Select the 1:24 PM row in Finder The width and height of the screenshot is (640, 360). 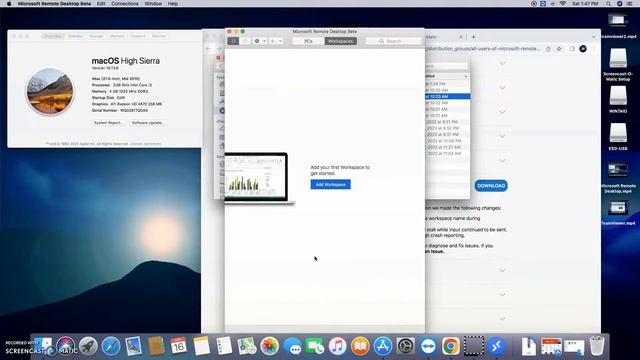click(x=447, y=84)
